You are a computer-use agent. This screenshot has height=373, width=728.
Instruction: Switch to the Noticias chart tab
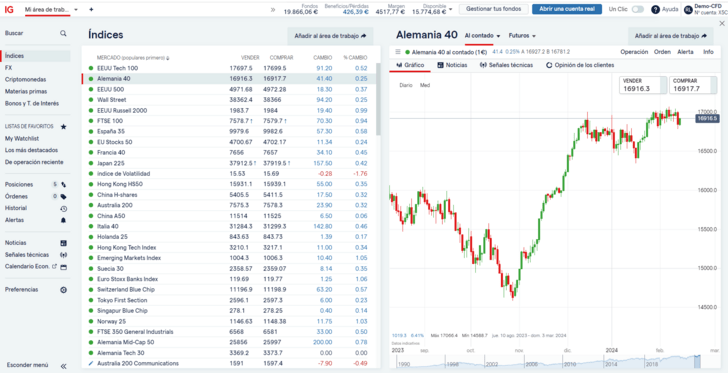452,65
